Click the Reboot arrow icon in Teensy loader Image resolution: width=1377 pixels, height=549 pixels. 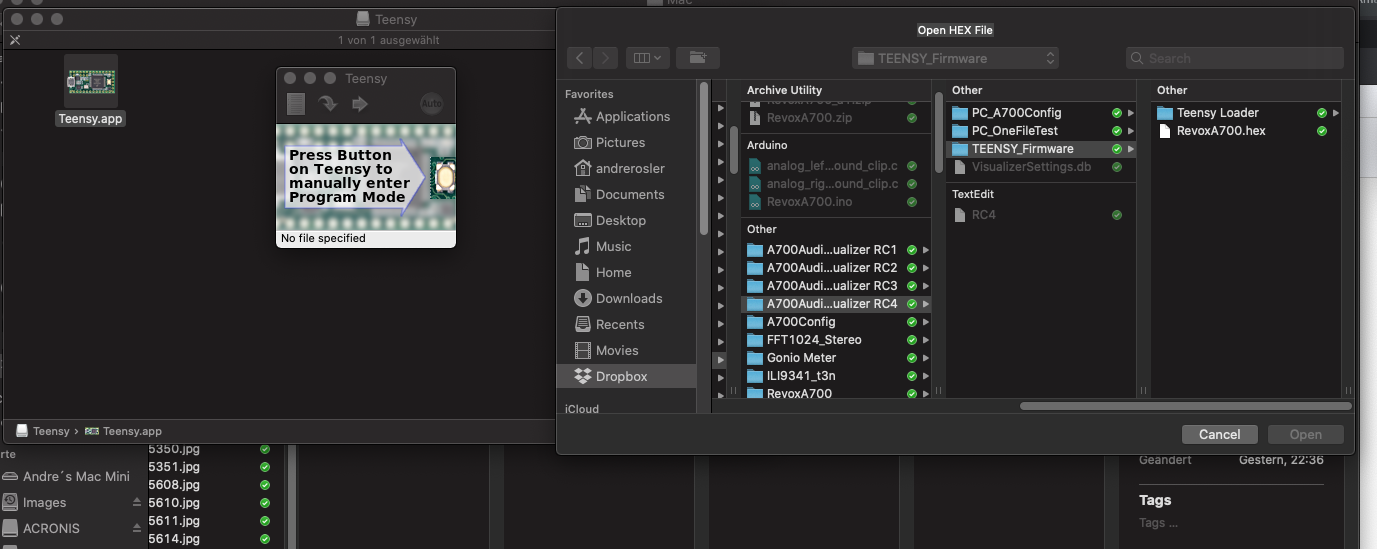[x=360, y=104]
